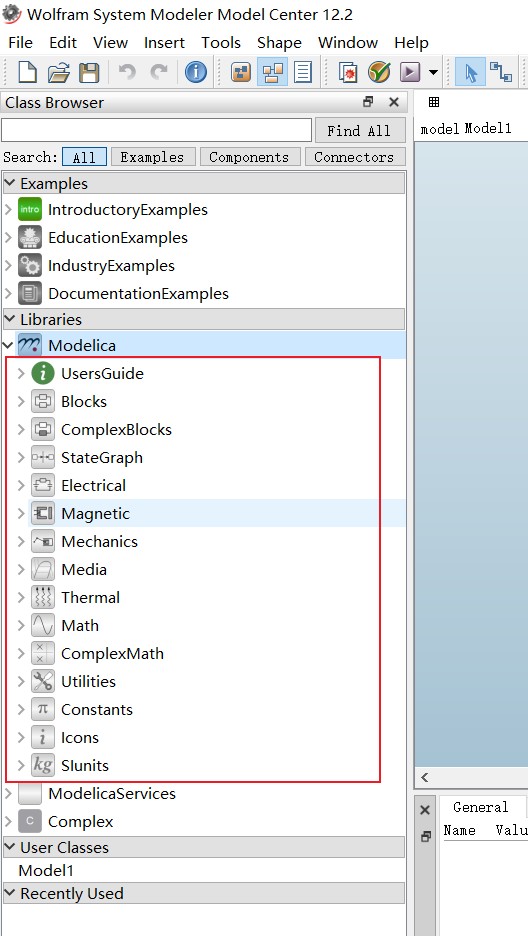The image size is (528, 936).
Task: Close the Class Browser panel
Action: pos(394,102)
